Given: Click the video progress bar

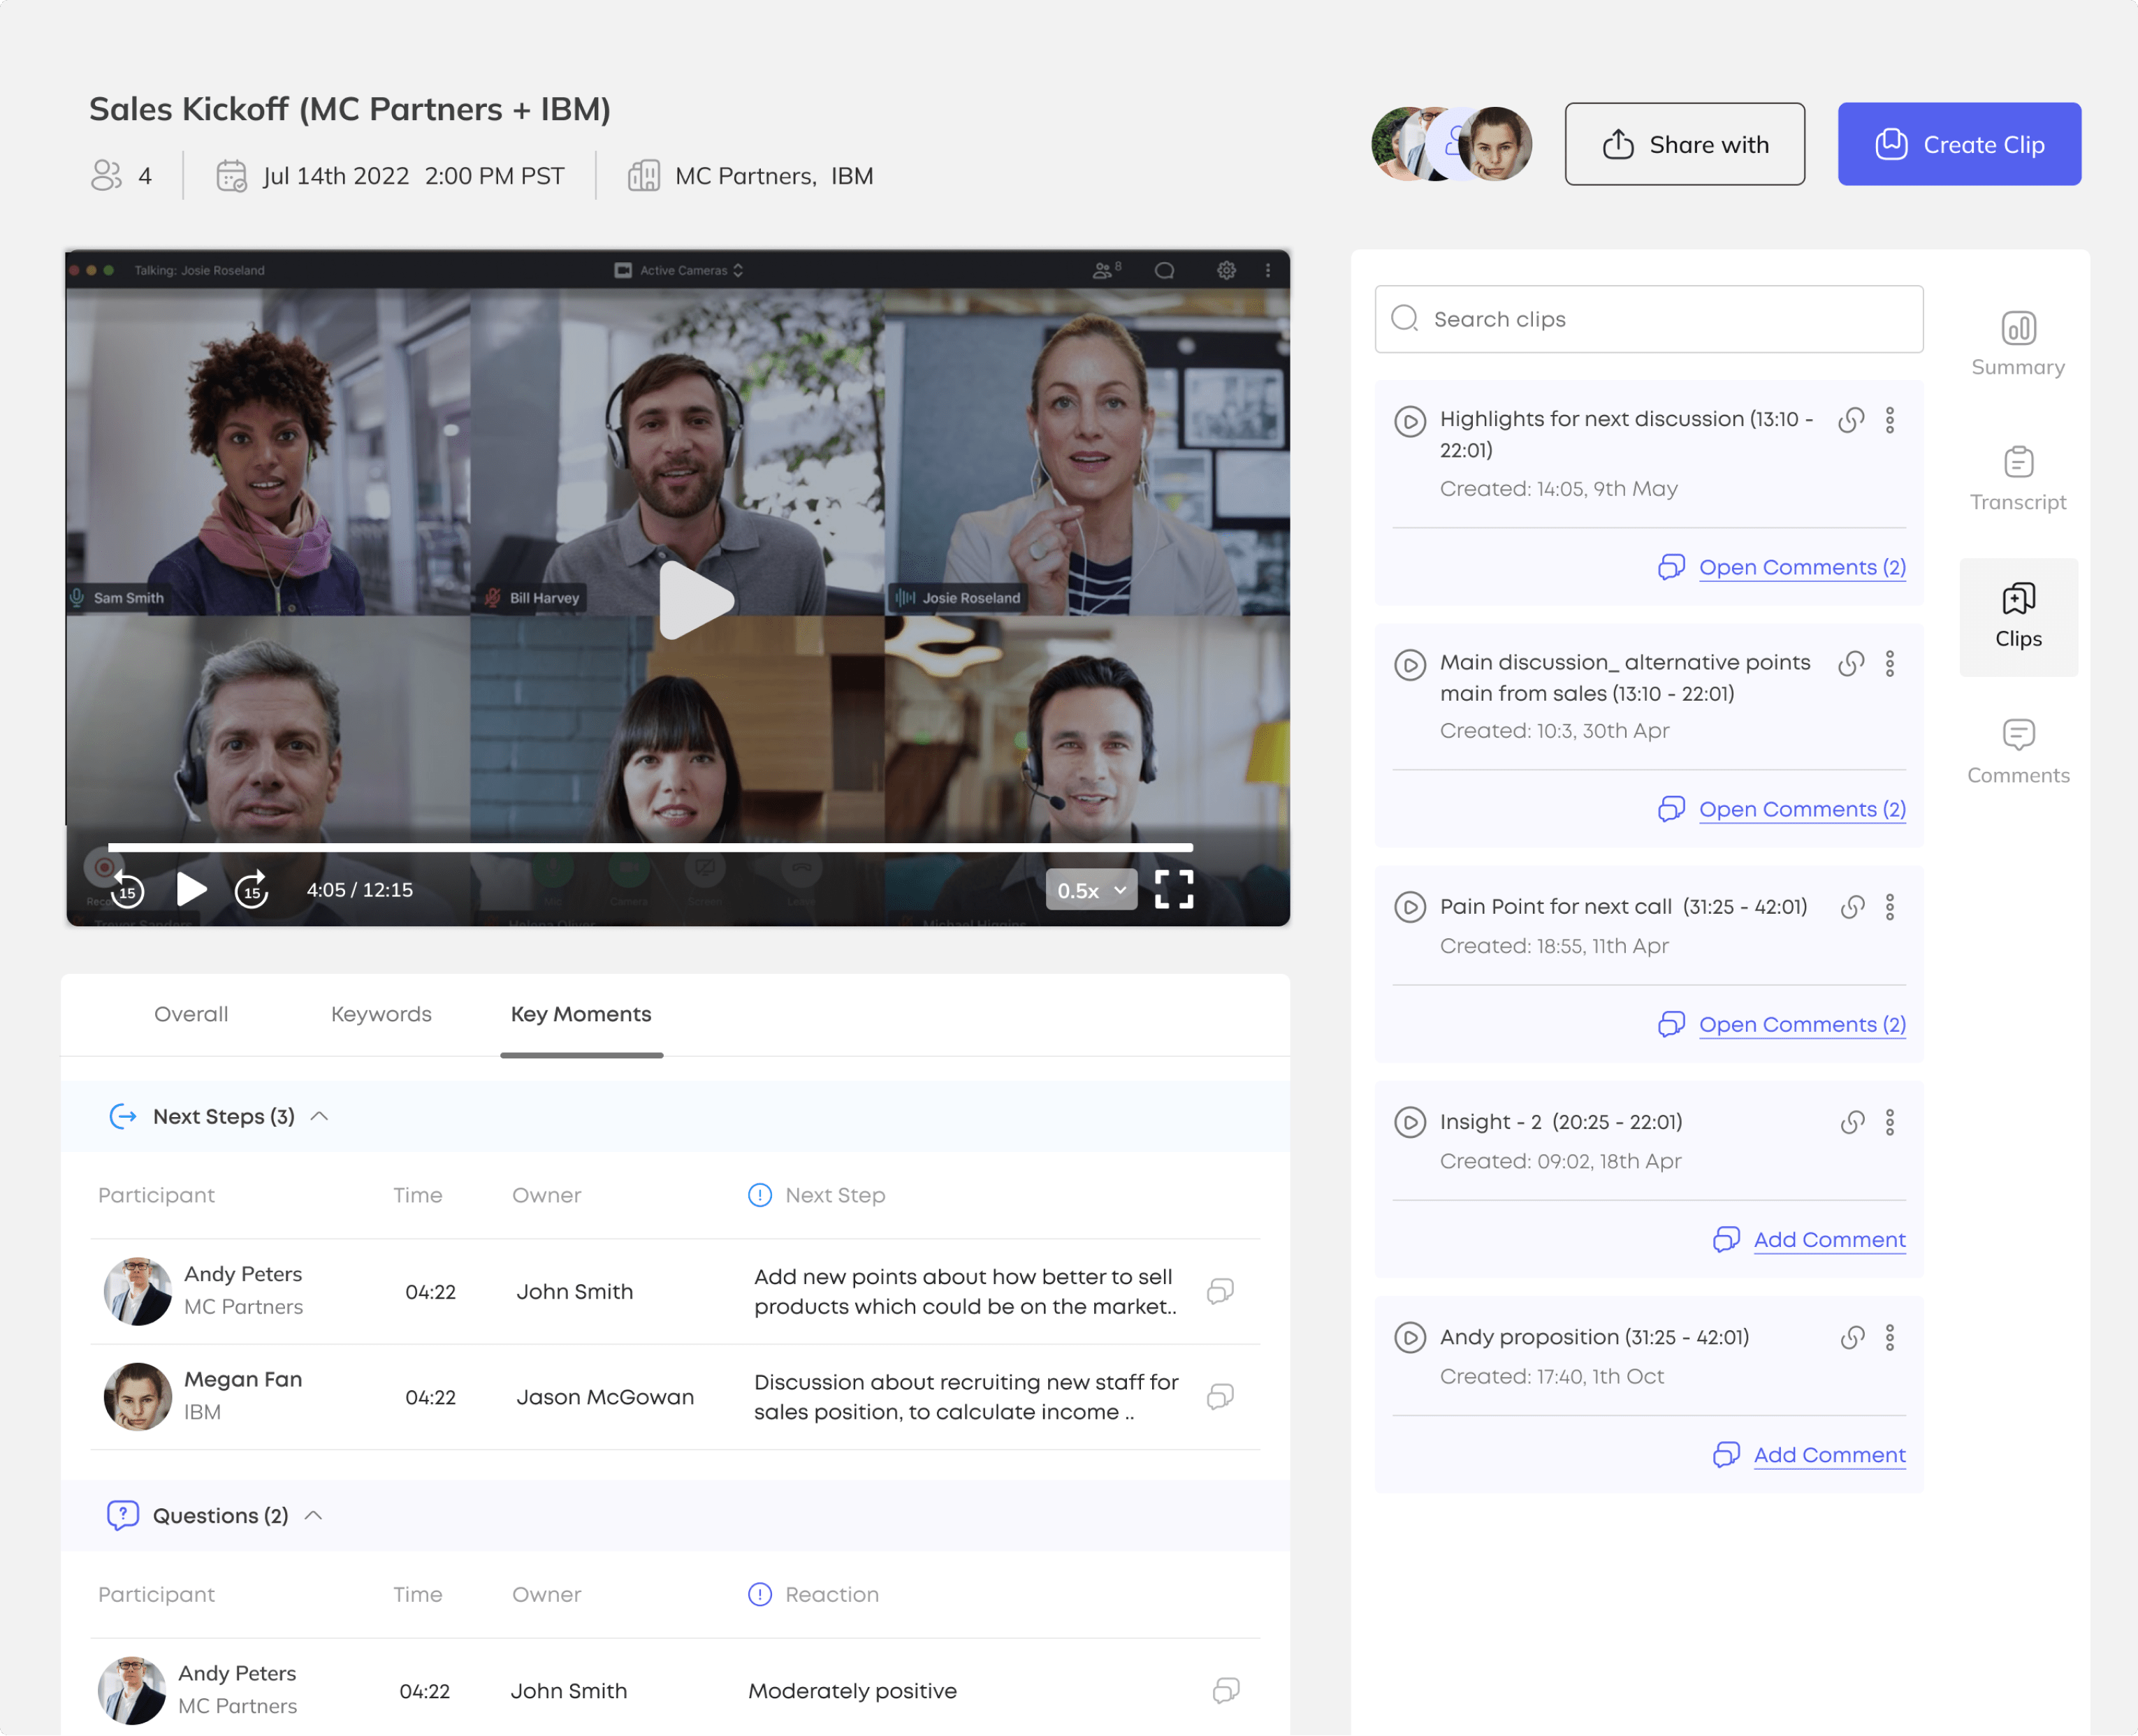Looking at the screenshot, I should tap(650, 847).
